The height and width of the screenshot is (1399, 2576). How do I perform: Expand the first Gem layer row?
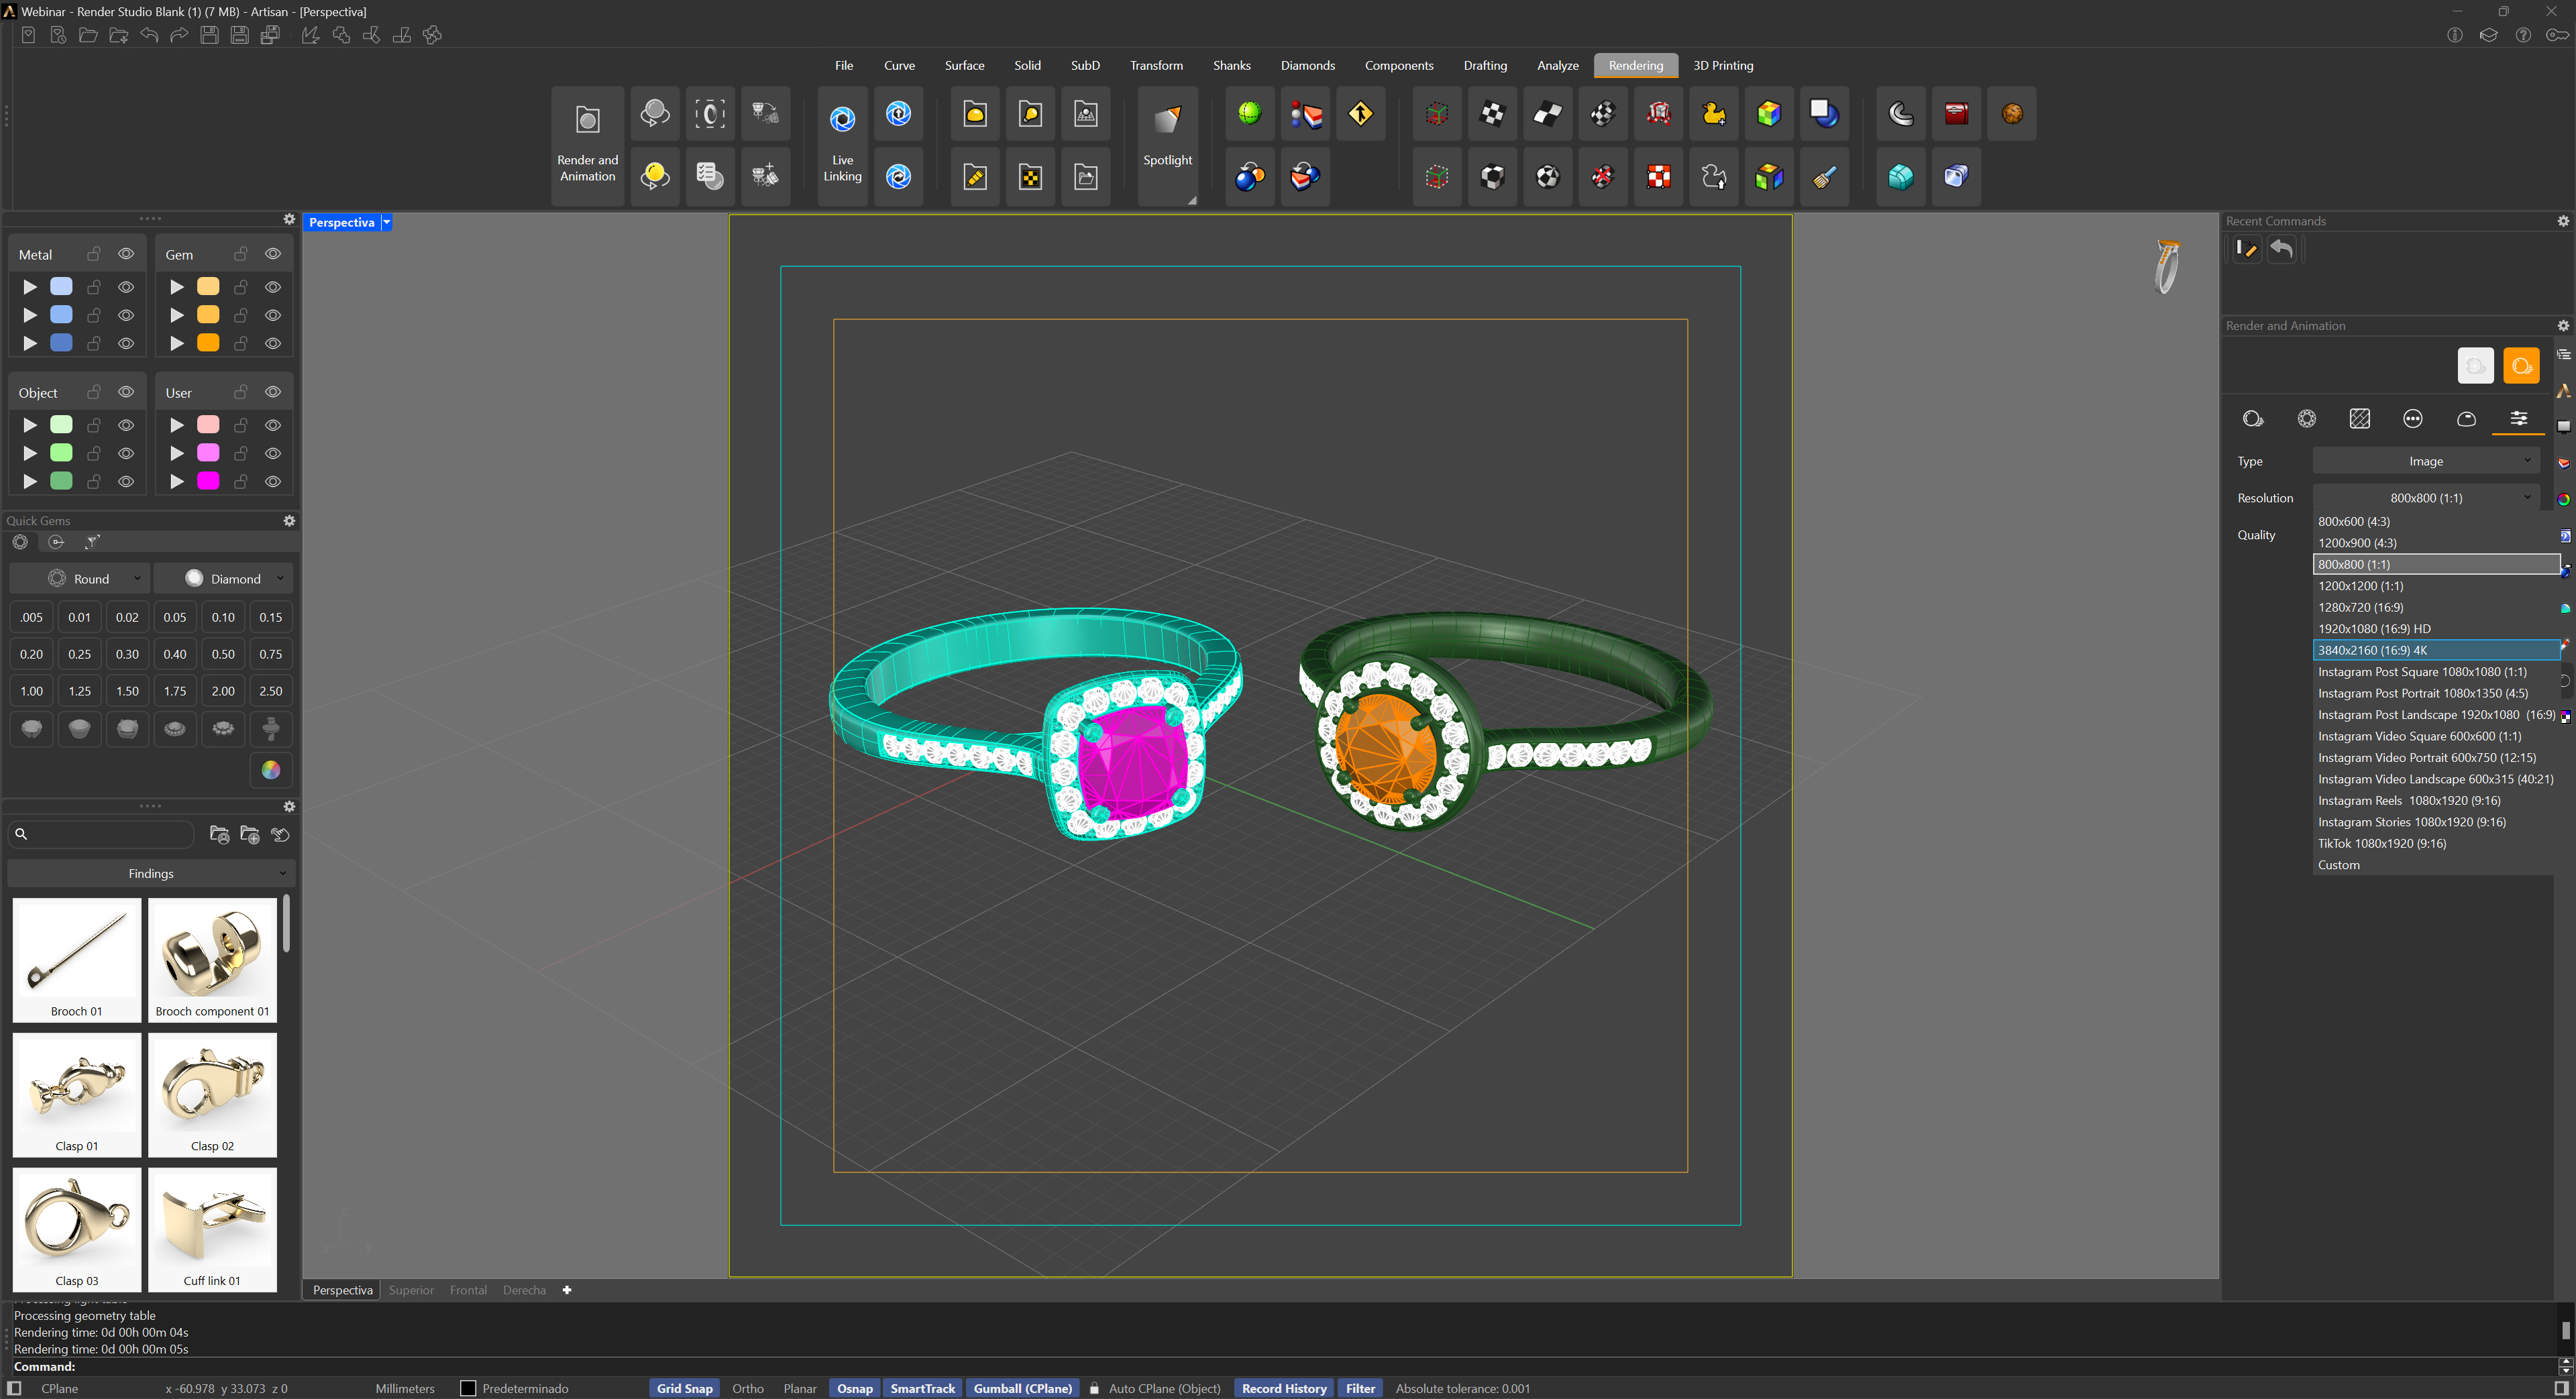click(177, 287)
